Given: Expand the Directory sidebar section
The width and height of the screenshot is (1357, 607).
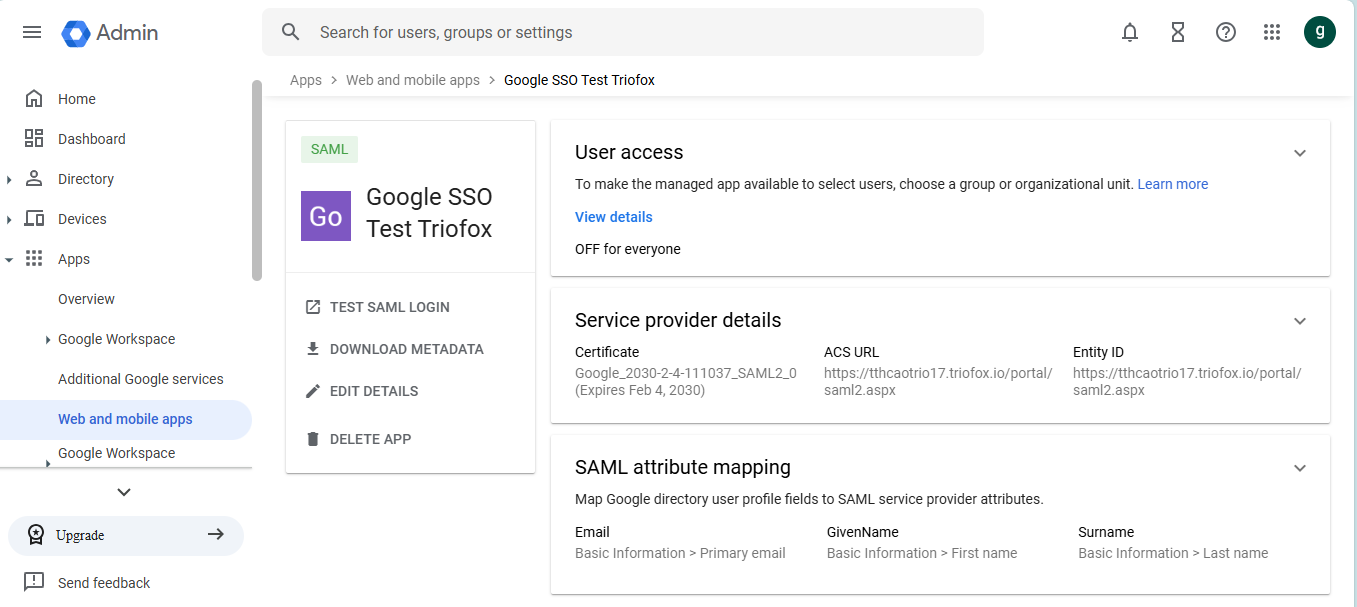Looking at the screenshot, I should [9, 180].
